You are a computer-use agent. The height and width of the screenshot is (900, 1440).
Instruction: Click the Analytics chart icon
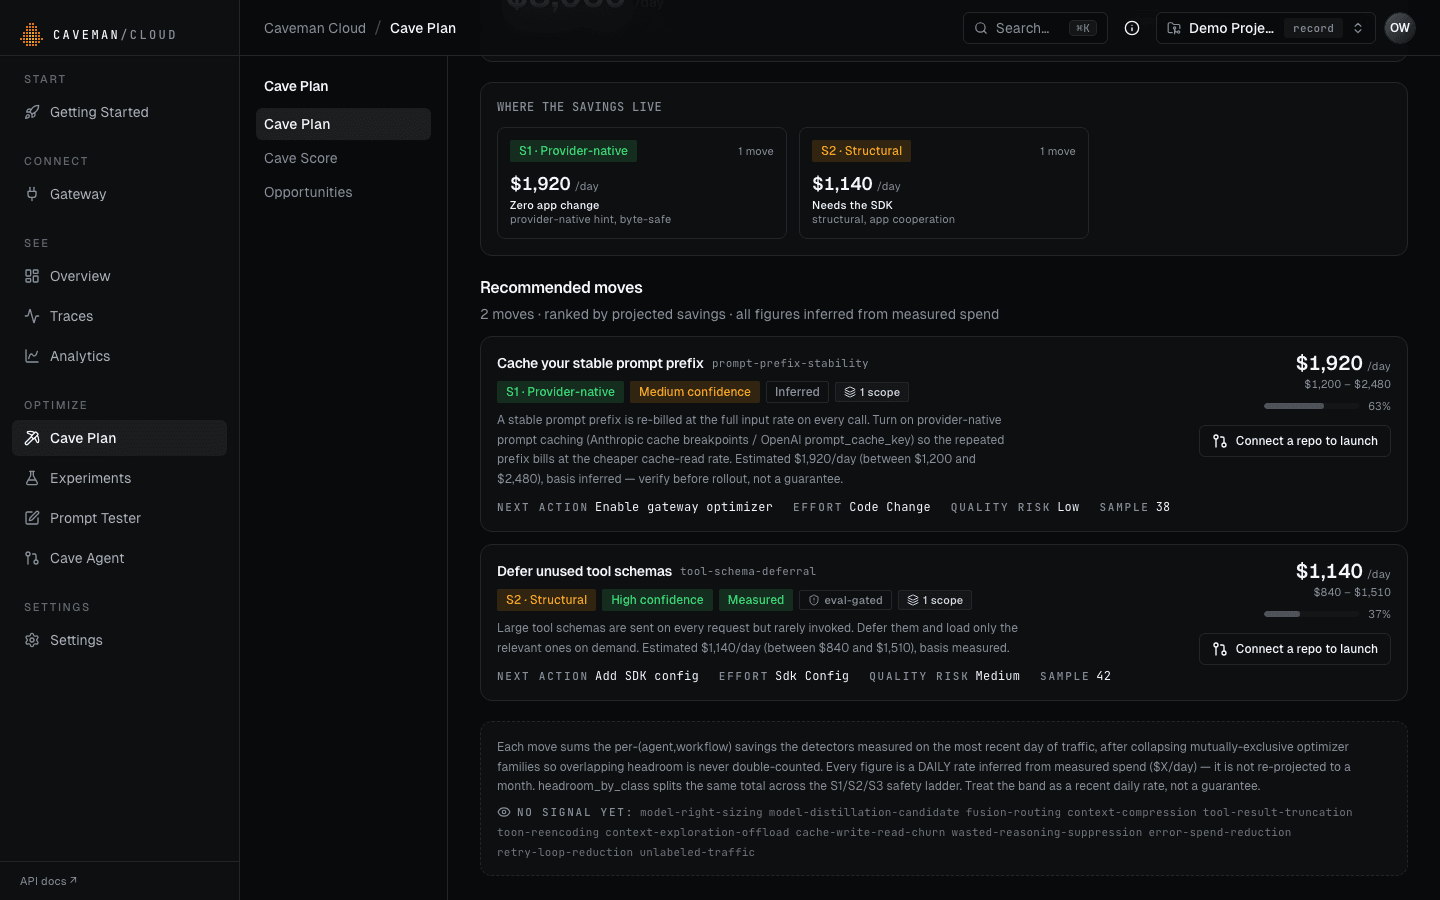(x=32, y=356)
